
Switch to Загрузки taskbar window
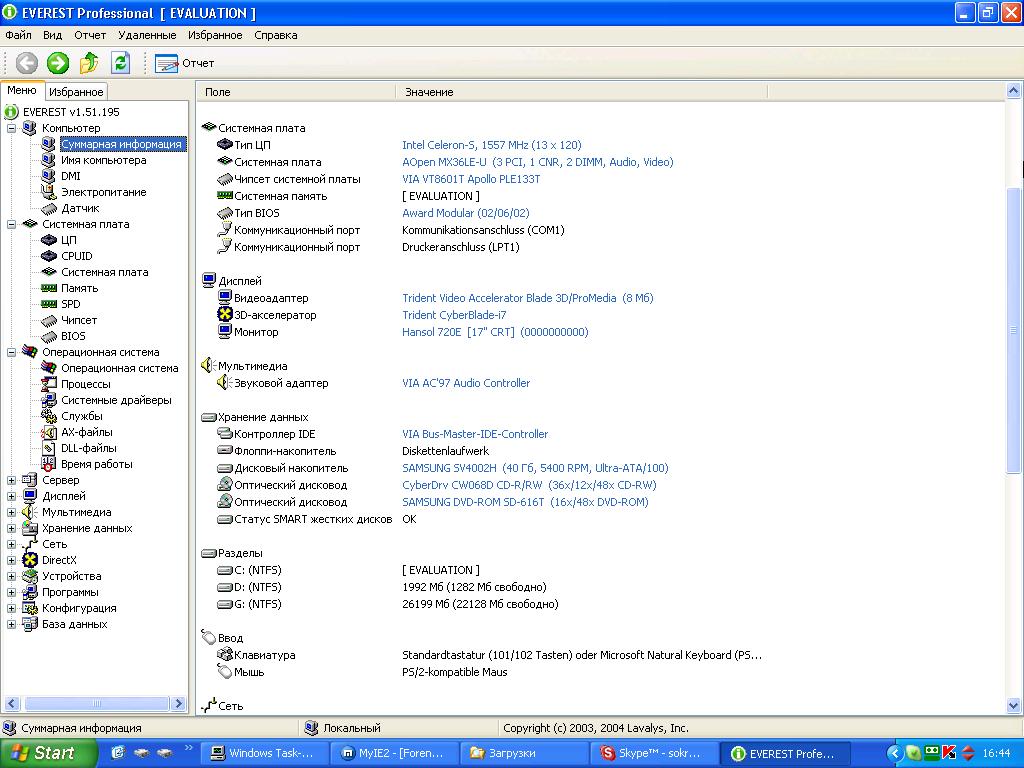point(524,753)
